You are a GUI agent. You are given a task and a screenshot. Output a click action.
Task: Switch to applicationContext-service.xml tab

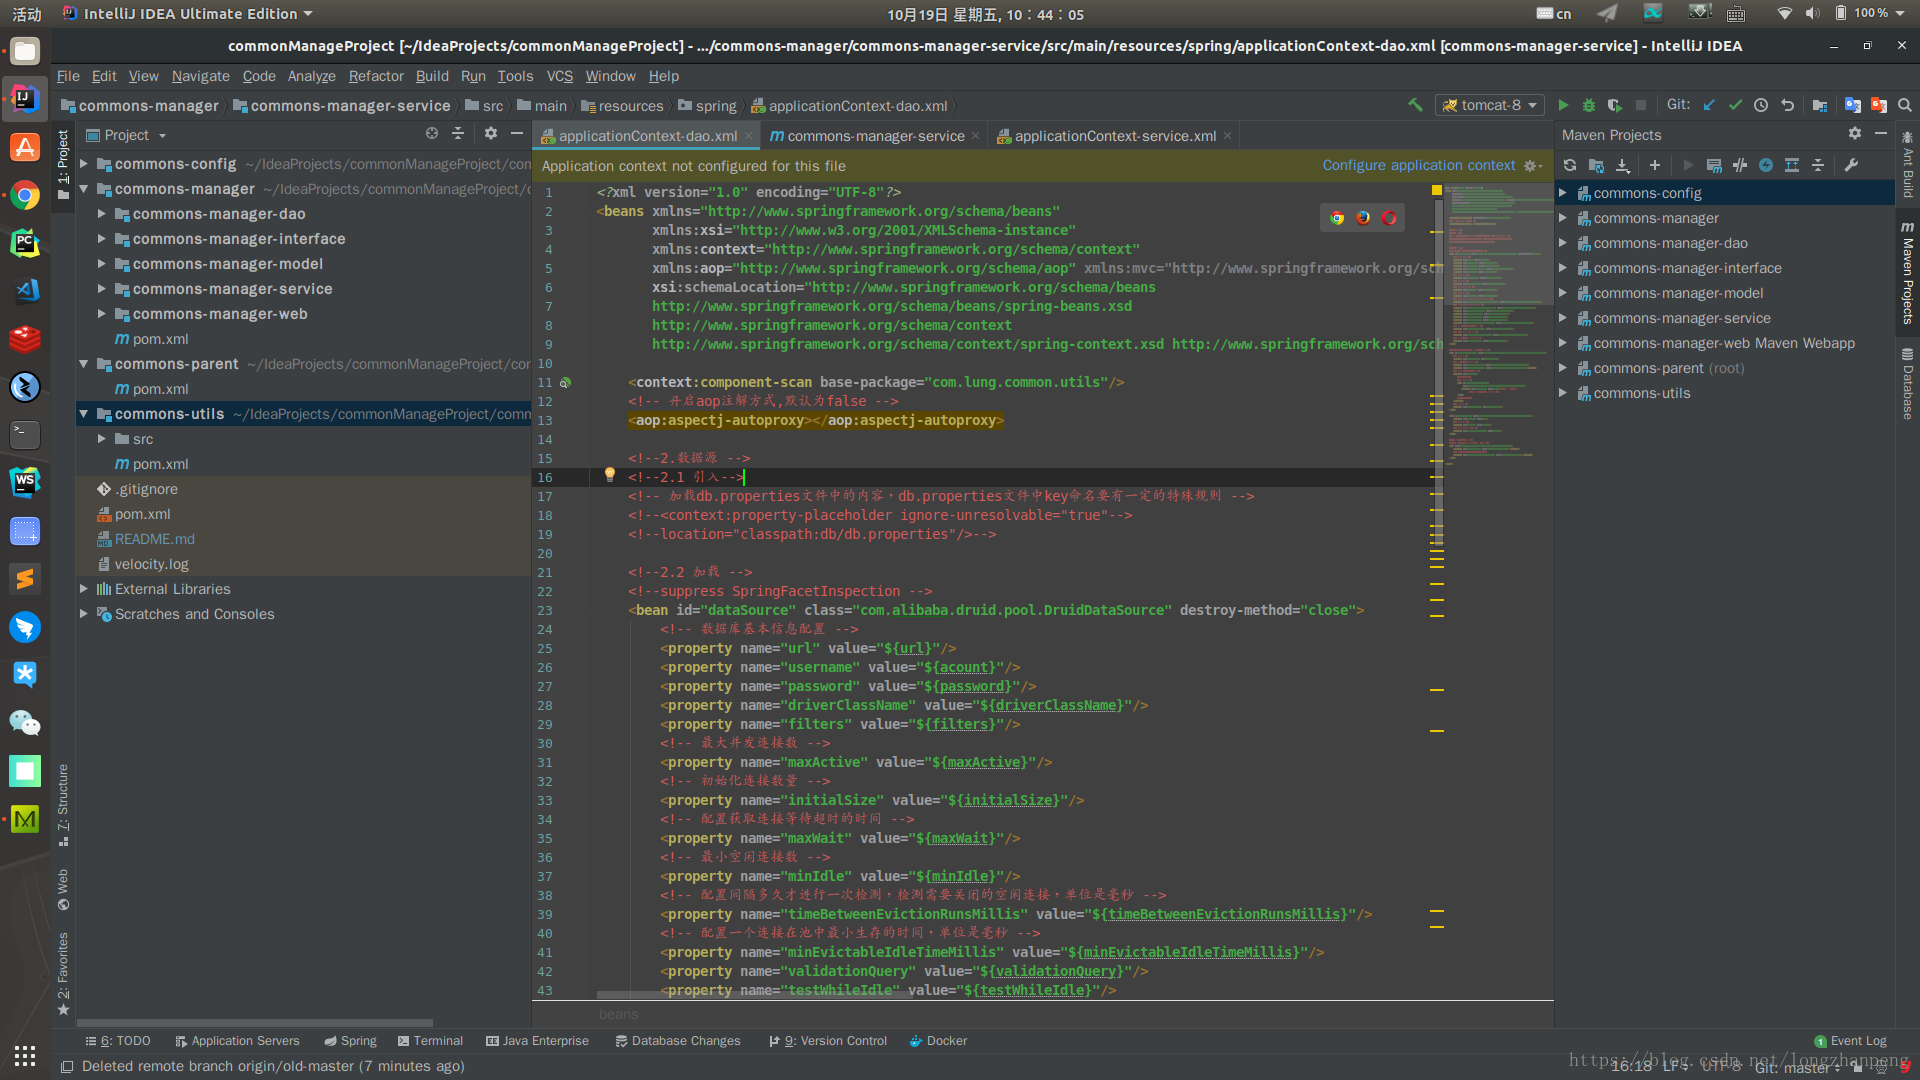(1114, 136)
